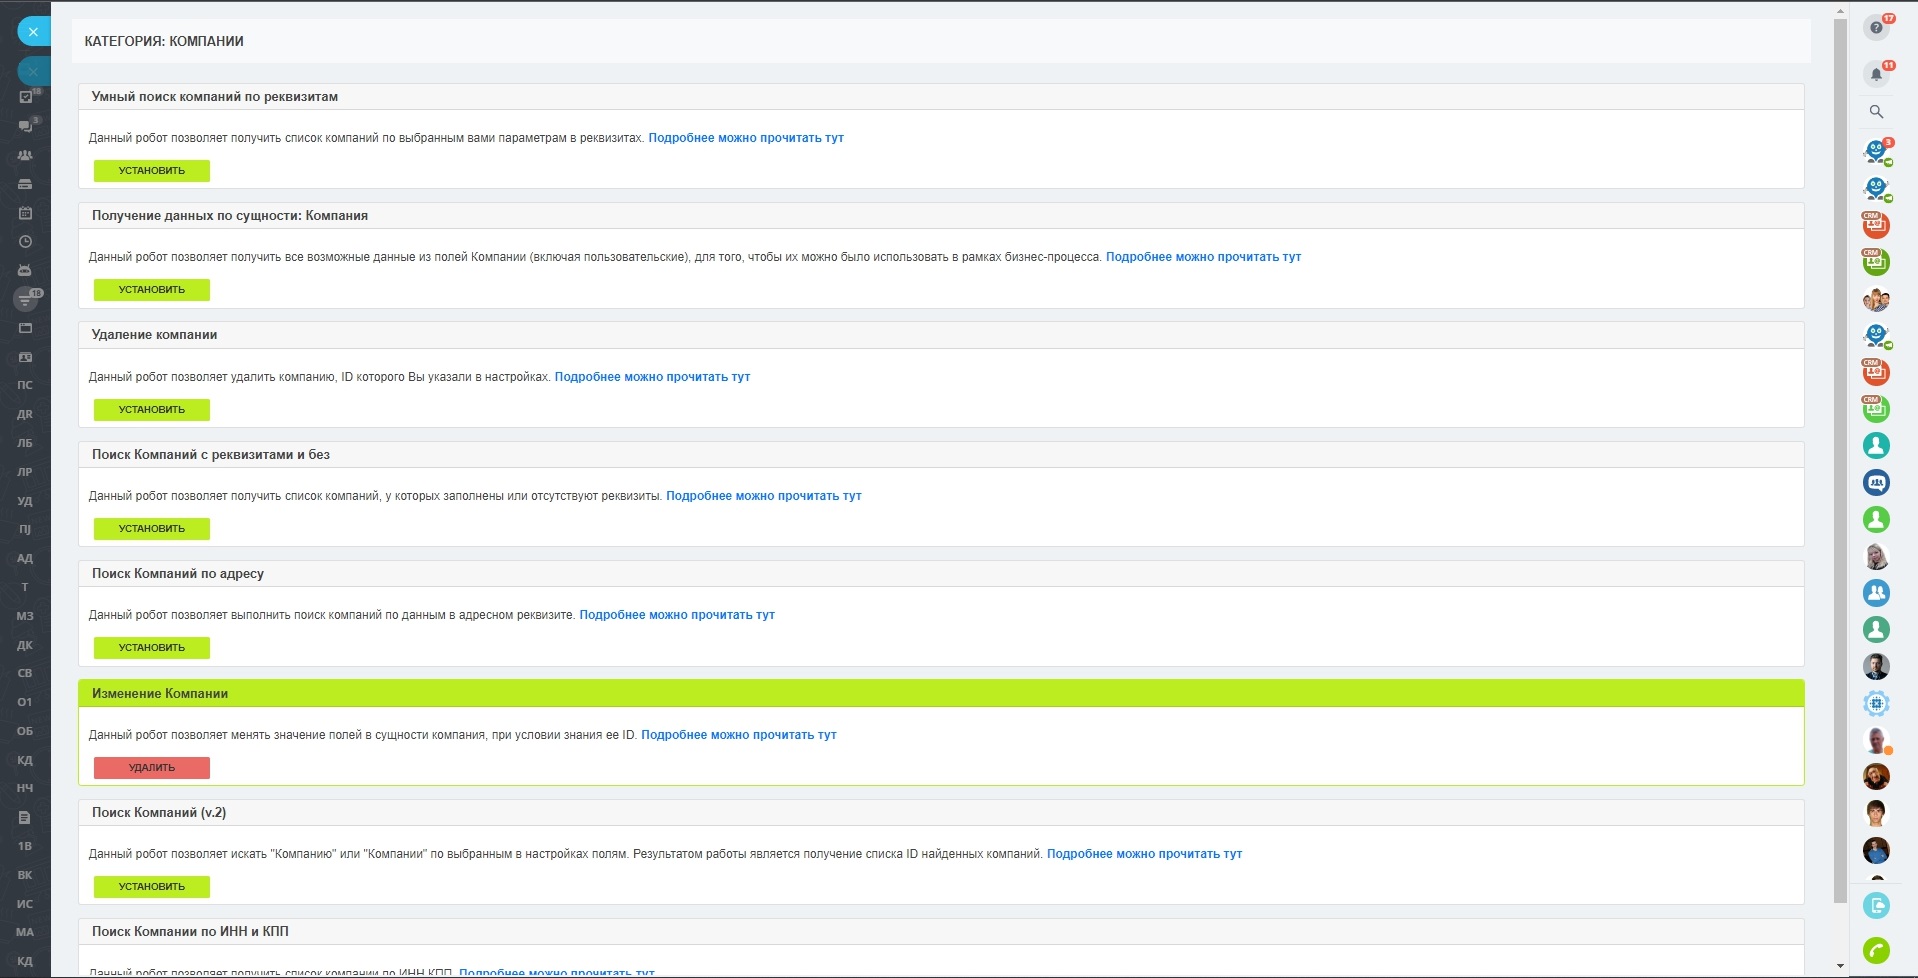Click the search magnifier icon
1918x978 pixels.
(x=1876, y=112)
